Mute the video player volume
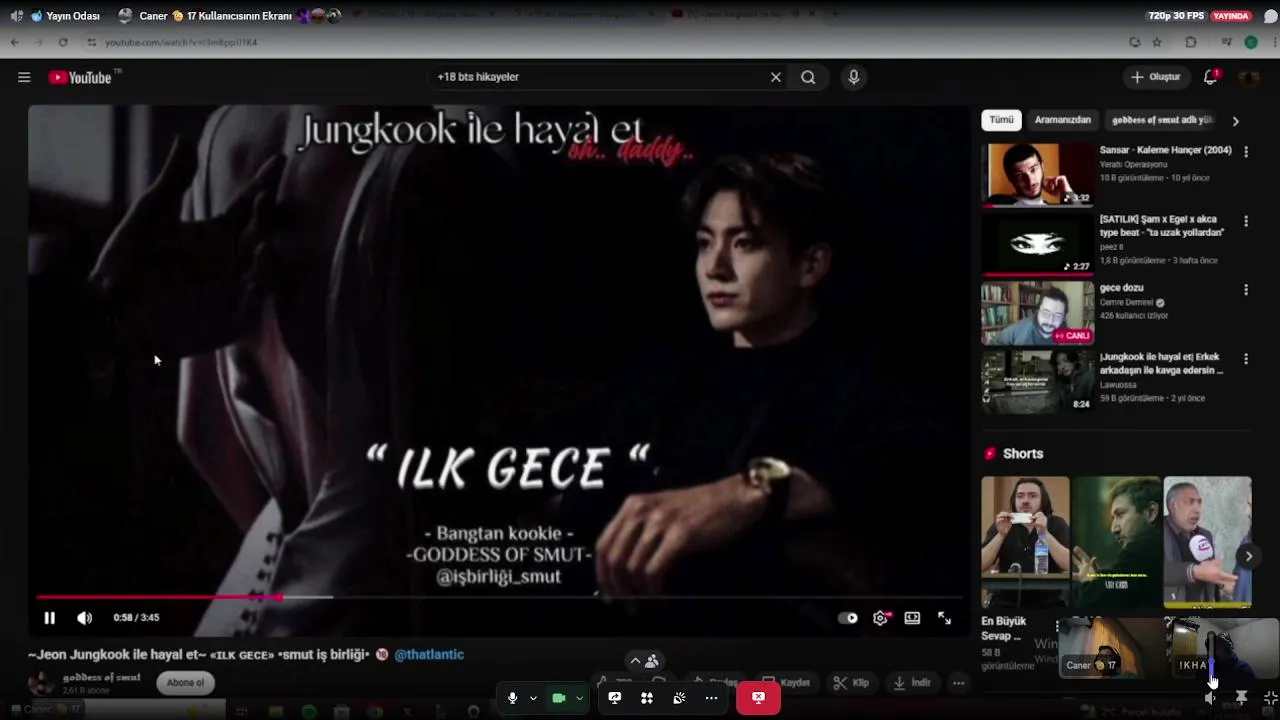This screenshot has height=720, width=1280. 85,618
